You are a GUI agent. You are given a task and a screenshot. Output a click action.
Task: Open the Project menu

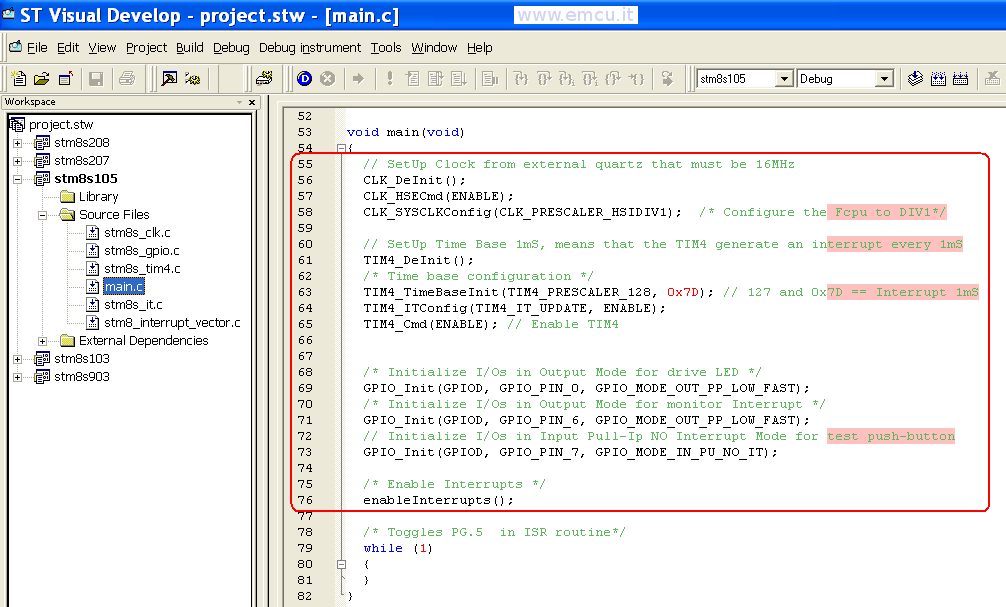click(x=146, y=47)
